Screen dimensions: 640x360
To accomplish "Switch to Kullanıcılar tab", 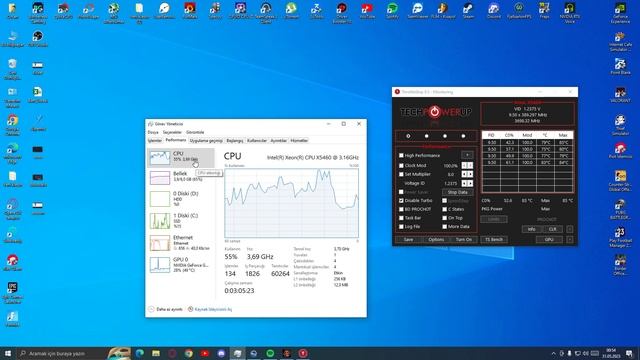I will coord(257,140).
